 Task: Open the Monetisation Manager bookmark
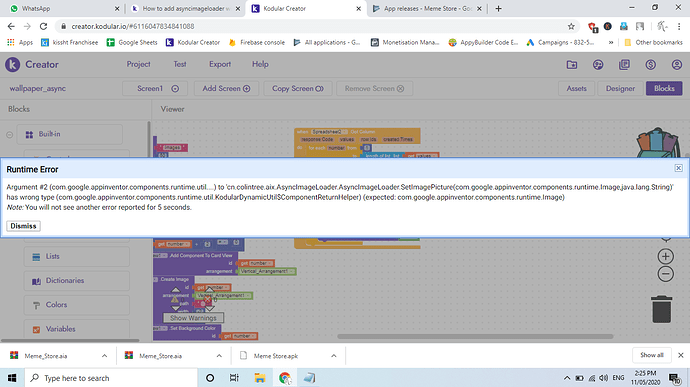(405, 42)
